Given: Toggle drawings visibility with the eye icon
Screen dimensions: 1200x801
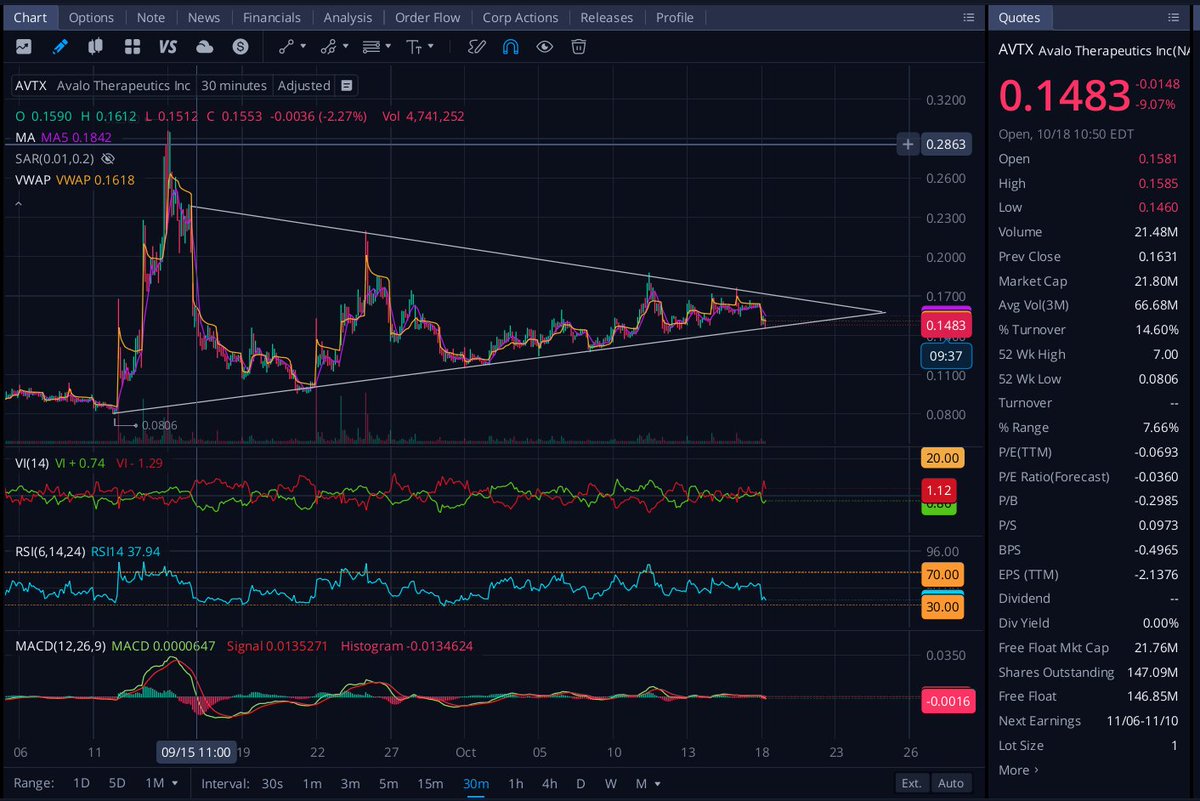Looking at the screenshot, I should pyautogui.click(x=544, y=46).
